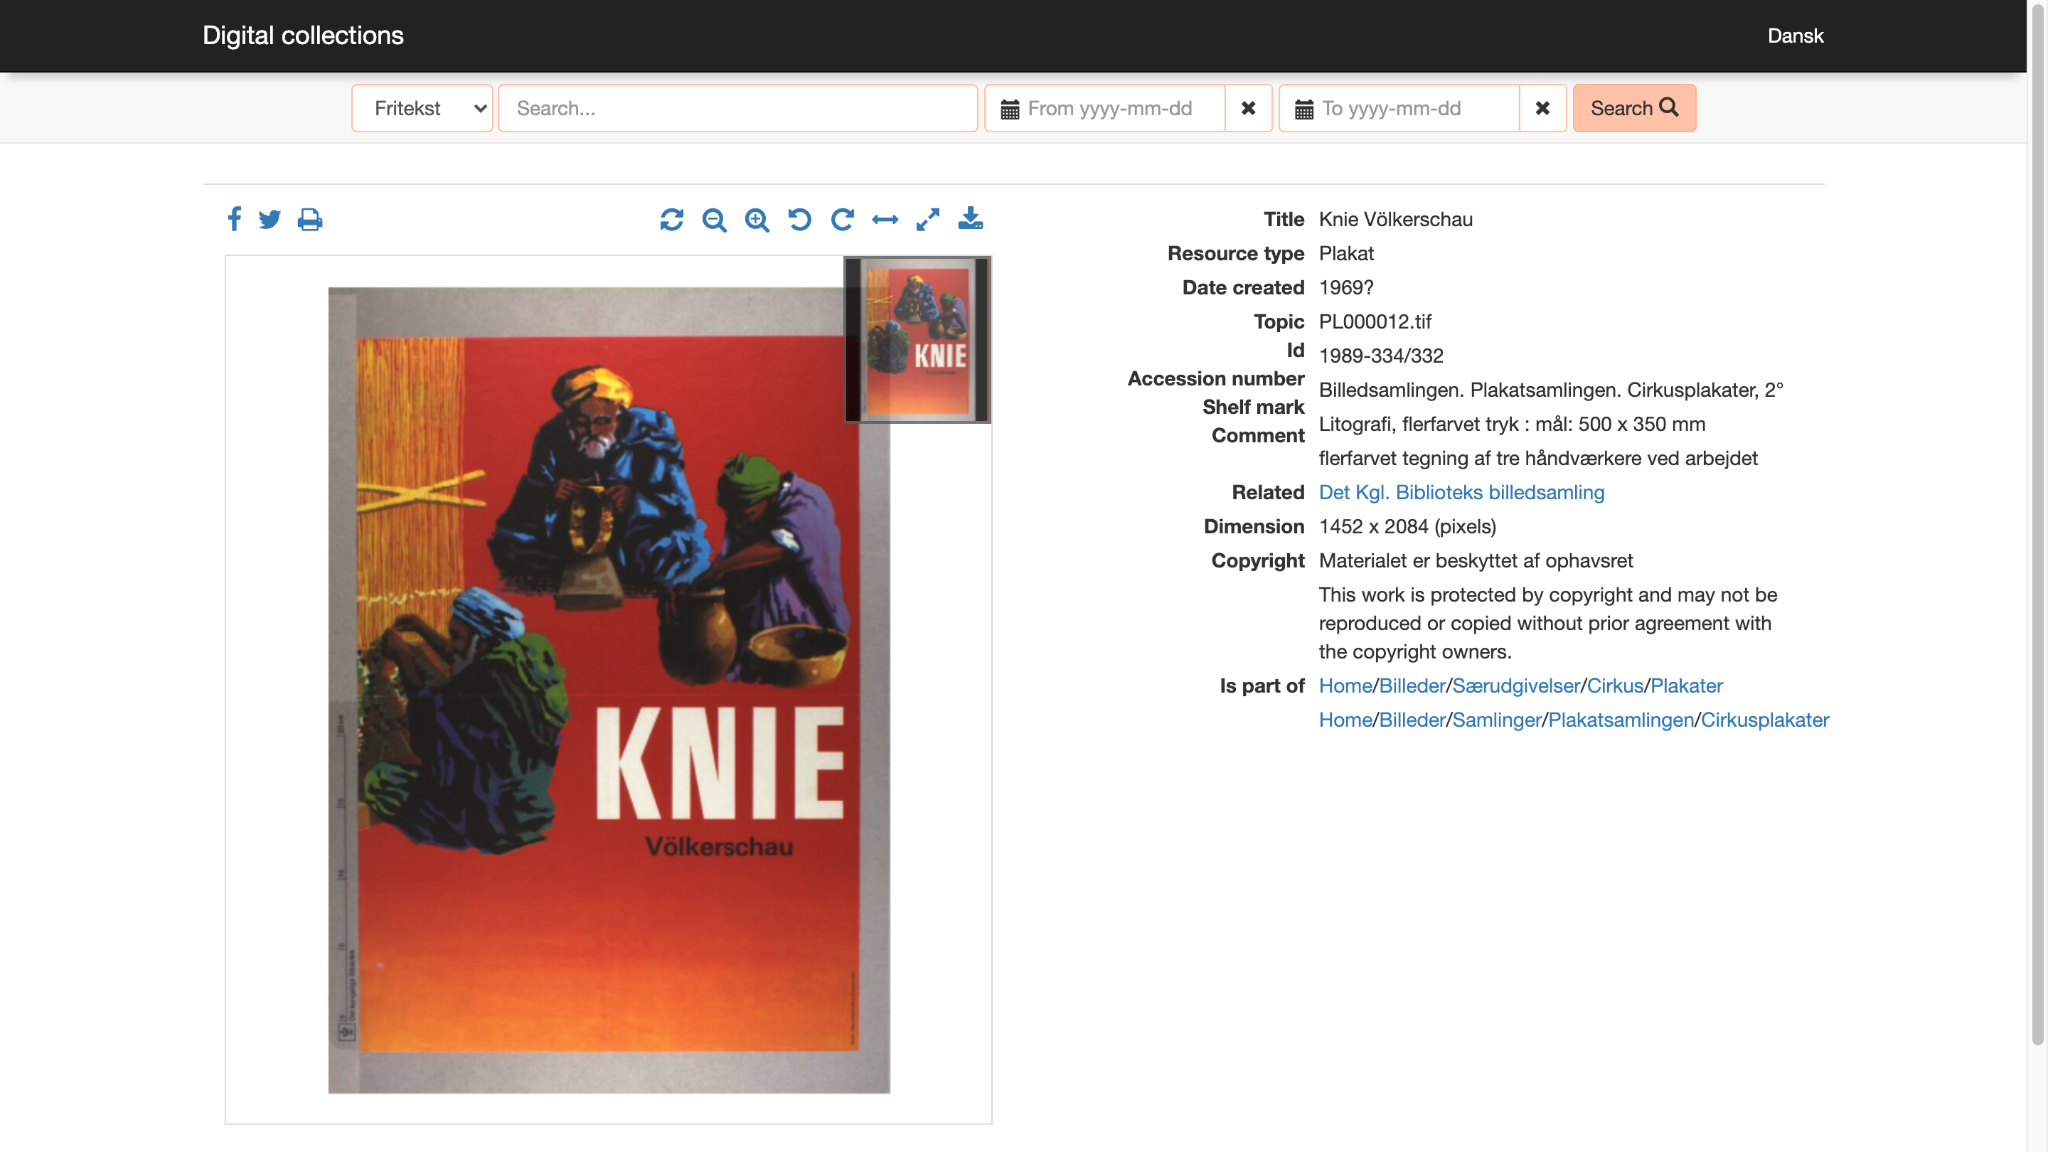Open the From date calendar picker
The height and width of the screenshot is (1152, 2048).
1010,109
